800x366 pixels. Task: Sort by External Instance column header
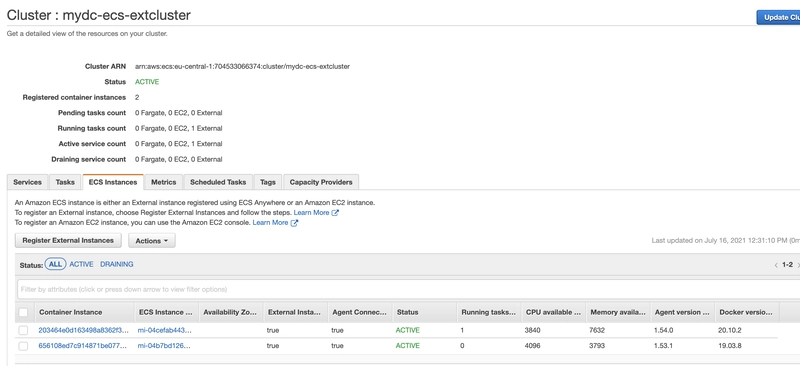click(294, 312)
